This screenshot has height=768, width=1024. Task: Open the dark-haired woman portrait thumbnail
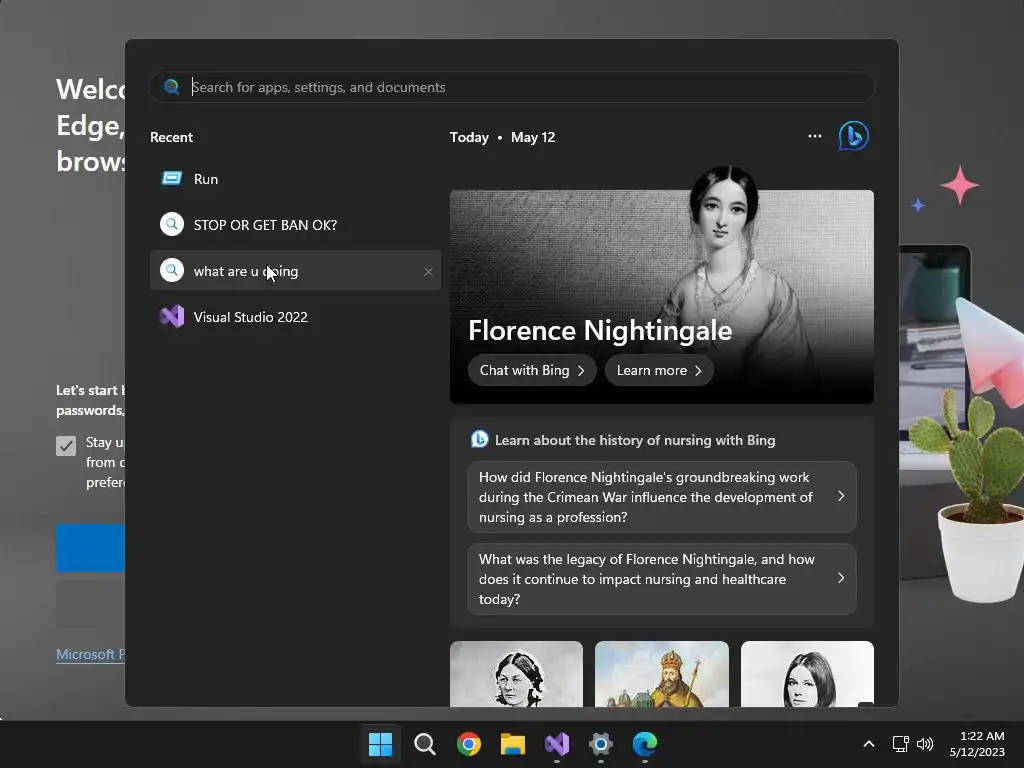click(807, 674)
